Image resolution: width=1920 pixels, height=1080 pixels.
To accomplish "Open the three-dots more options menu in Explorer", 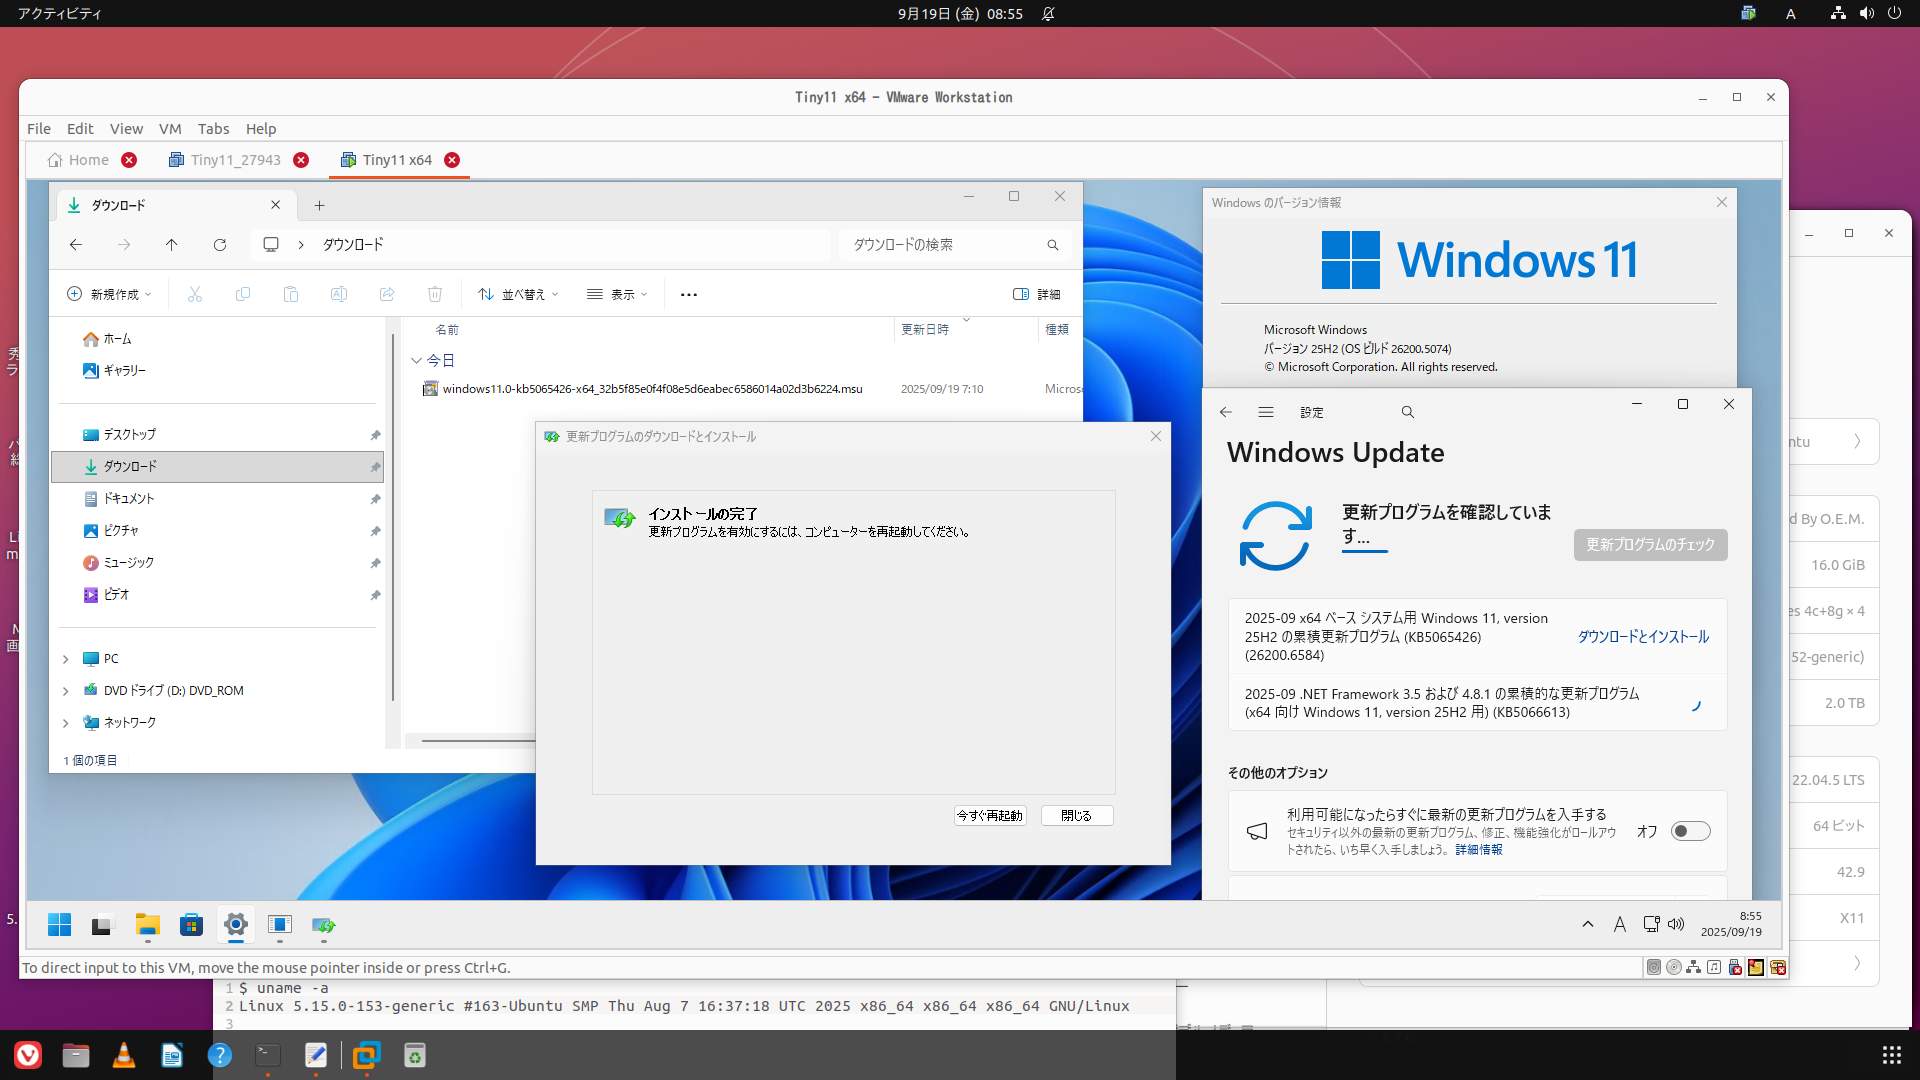I will point(688,294).
